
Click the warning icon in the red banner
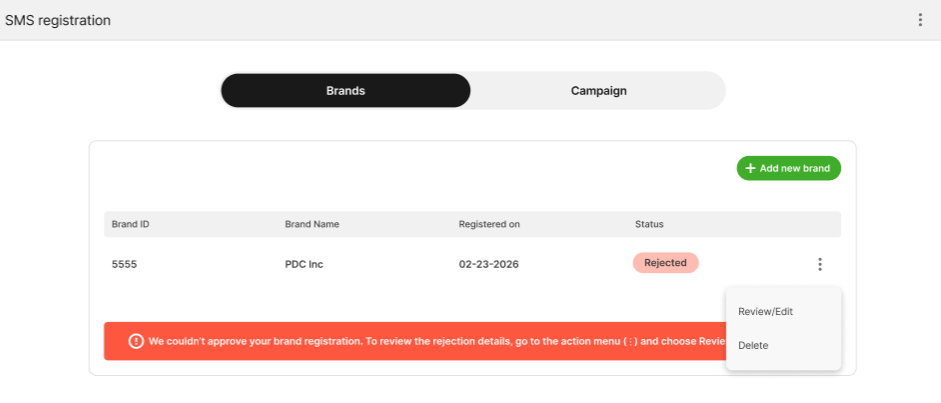136,341
